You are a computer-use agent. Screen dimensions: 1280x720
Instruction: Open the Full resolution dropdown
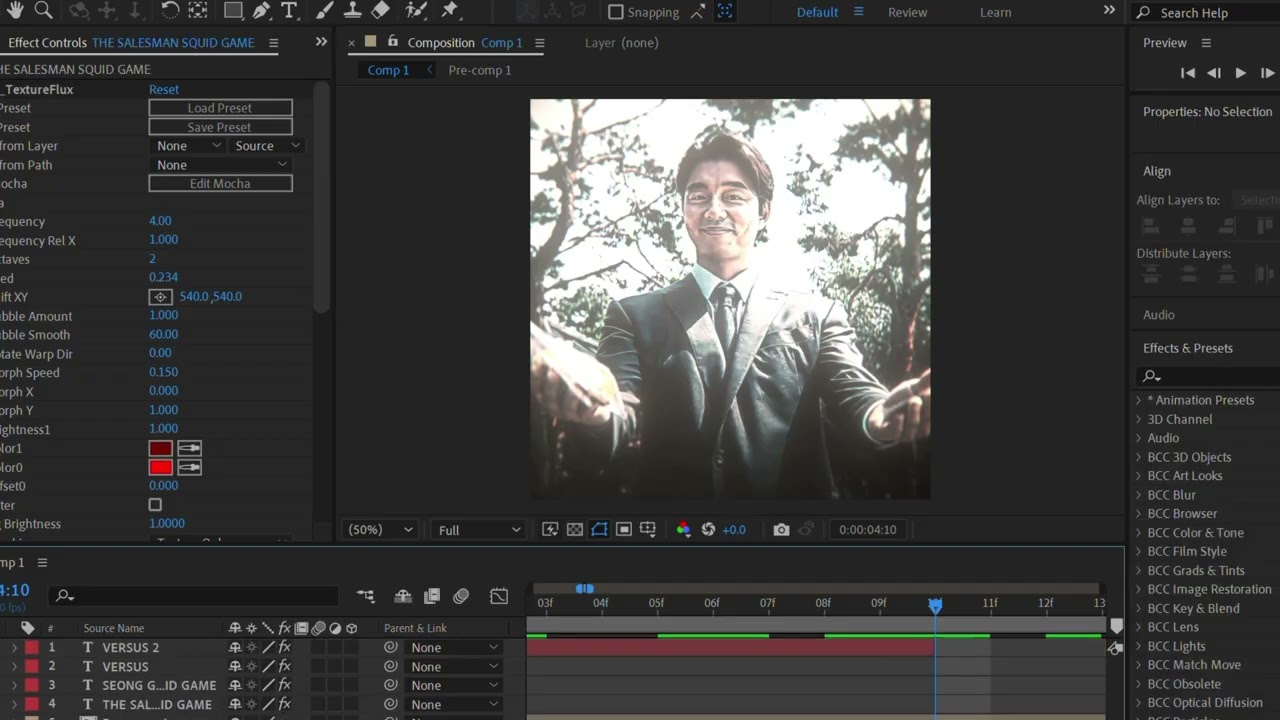coord(479,530)
